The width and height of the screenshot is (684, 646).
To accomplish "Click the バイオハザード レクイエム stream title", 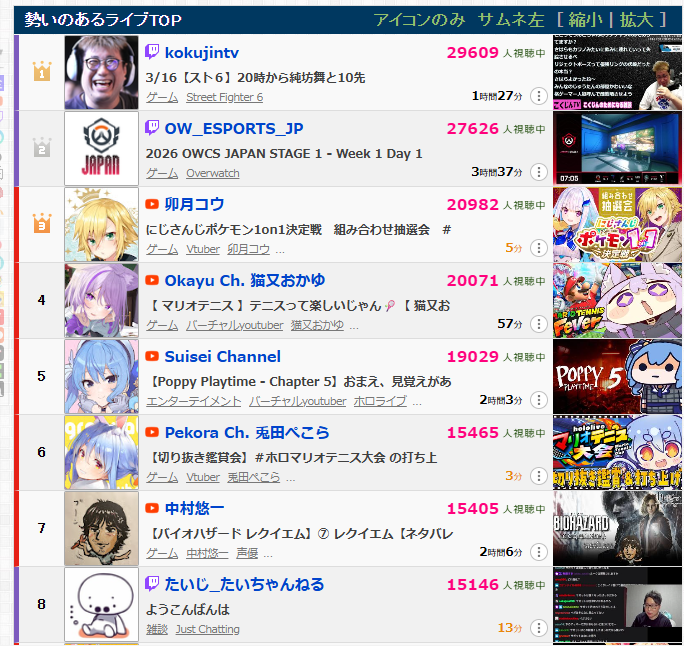I will click(x=300, y=533).
